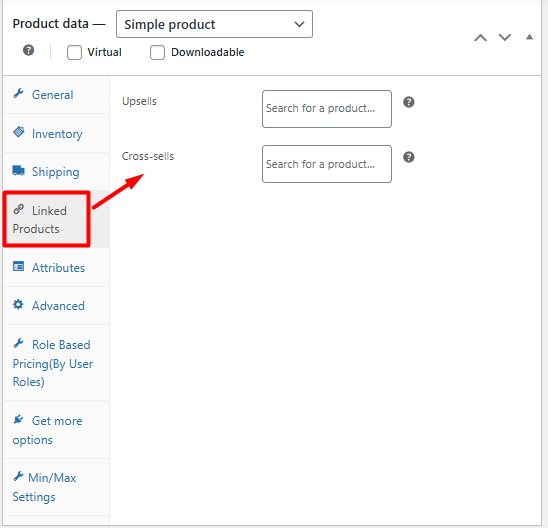
Task: Move Product data panel down
Action: point(505,37)
